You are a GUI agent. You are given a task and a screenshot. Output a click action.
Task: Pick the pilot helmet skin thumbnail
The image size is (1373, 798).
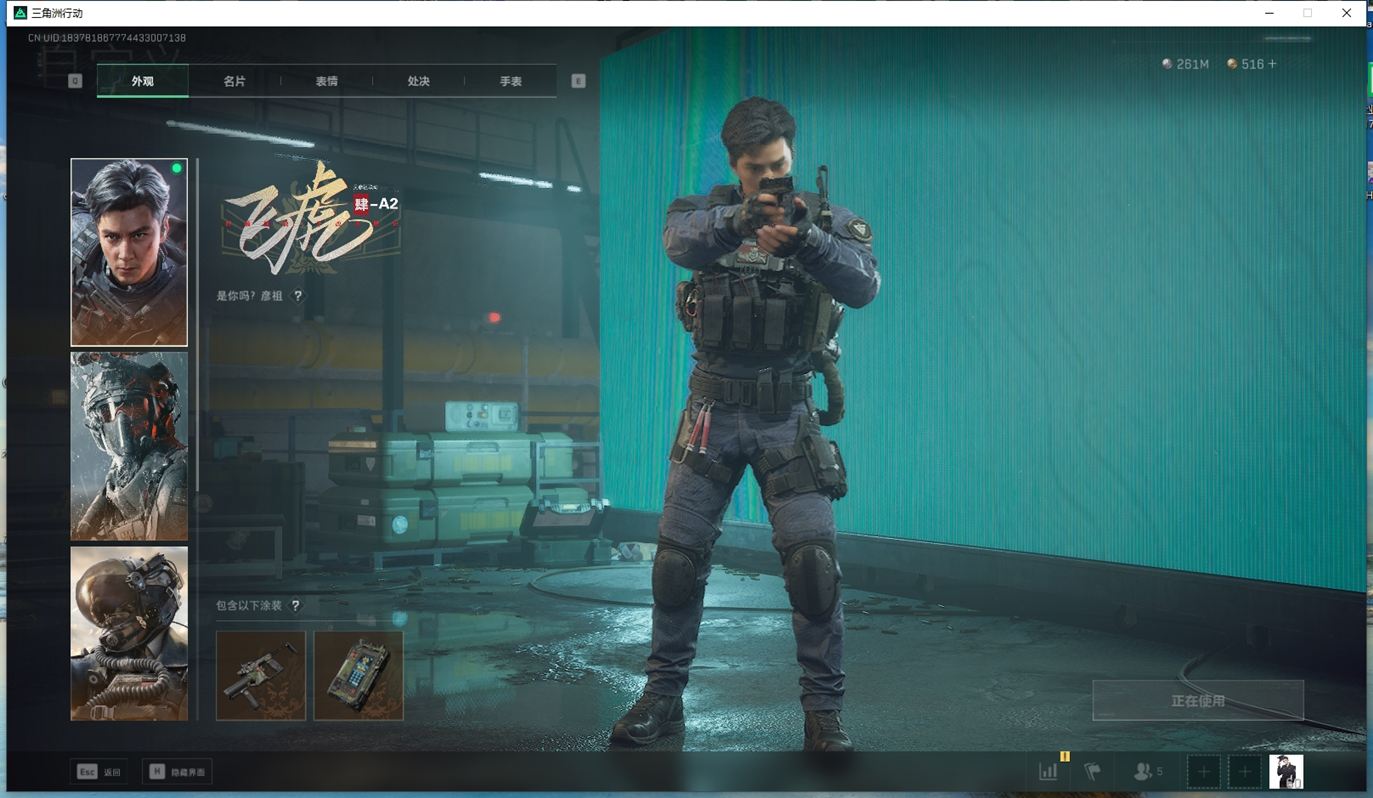point(129,633)
